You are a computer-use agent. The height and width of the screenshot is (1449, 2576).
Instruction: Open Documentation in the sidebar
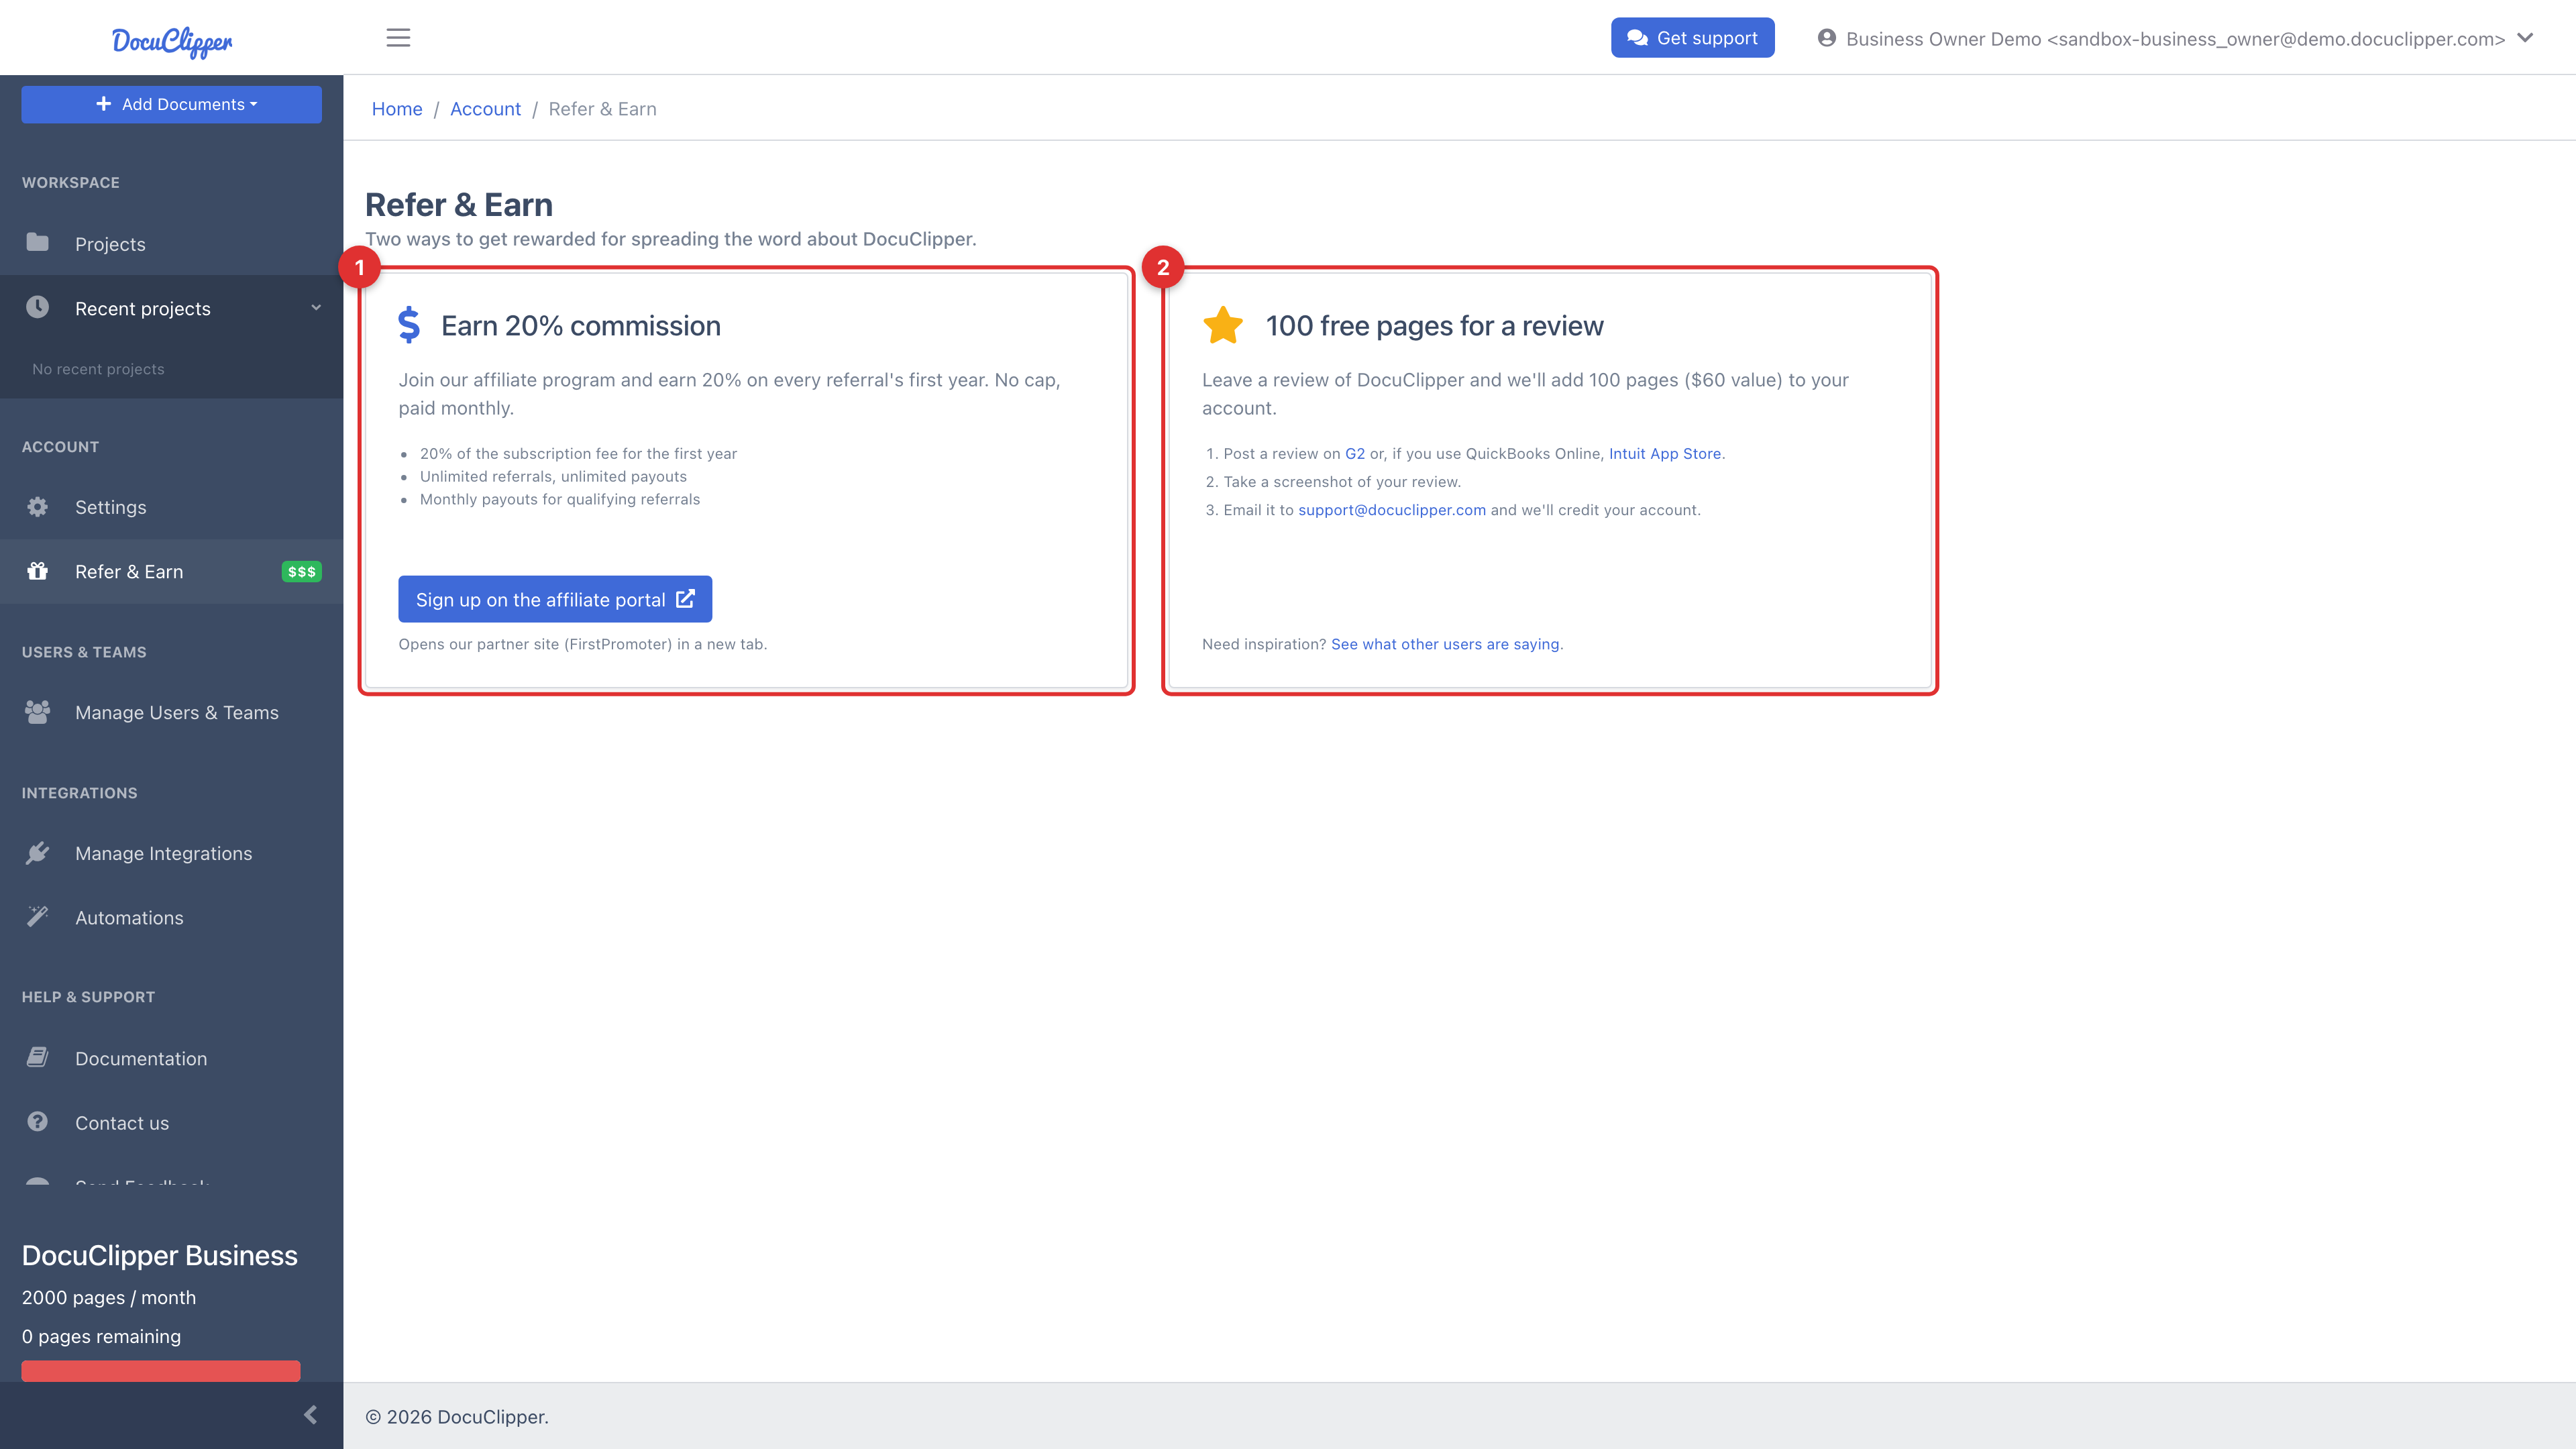click(172, 1059)
